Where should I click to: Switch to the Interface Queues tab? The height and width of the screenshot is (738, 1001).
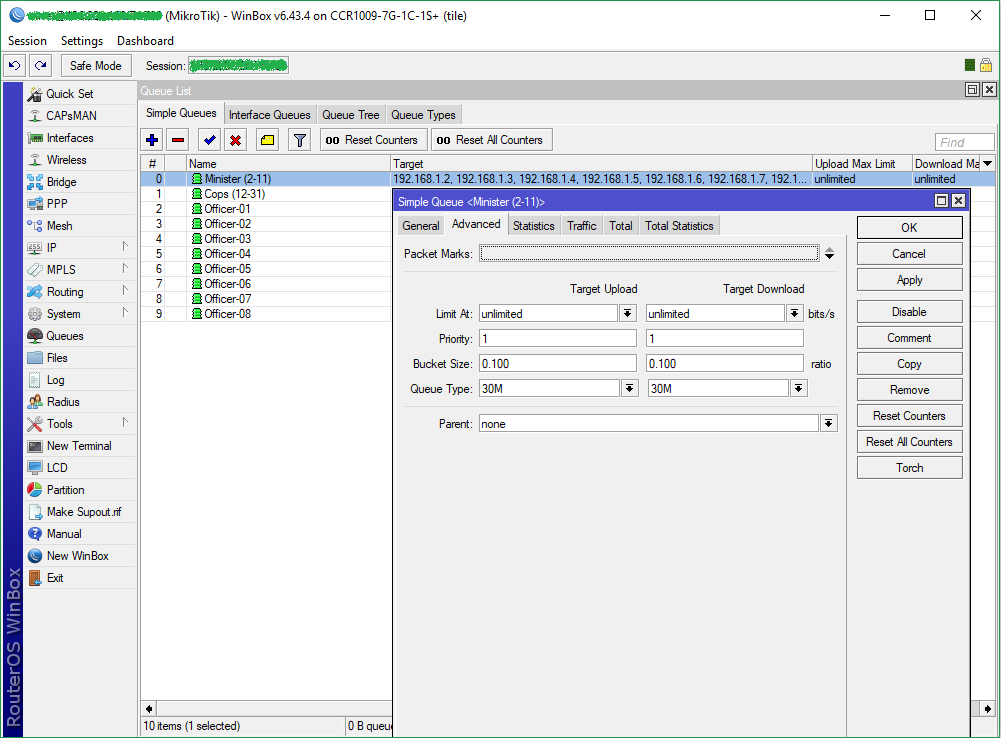tap(269, 115)
